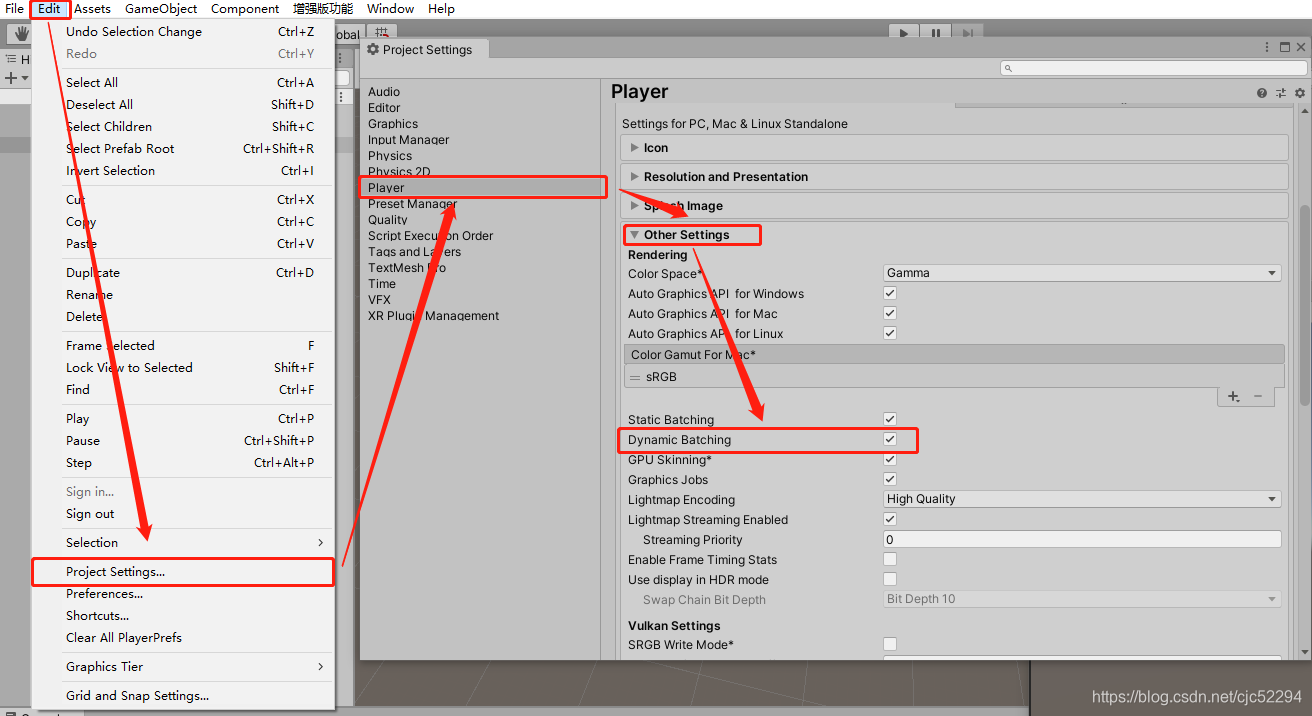Toggle Auto Graphics API for Linux

tap(890, 333)
